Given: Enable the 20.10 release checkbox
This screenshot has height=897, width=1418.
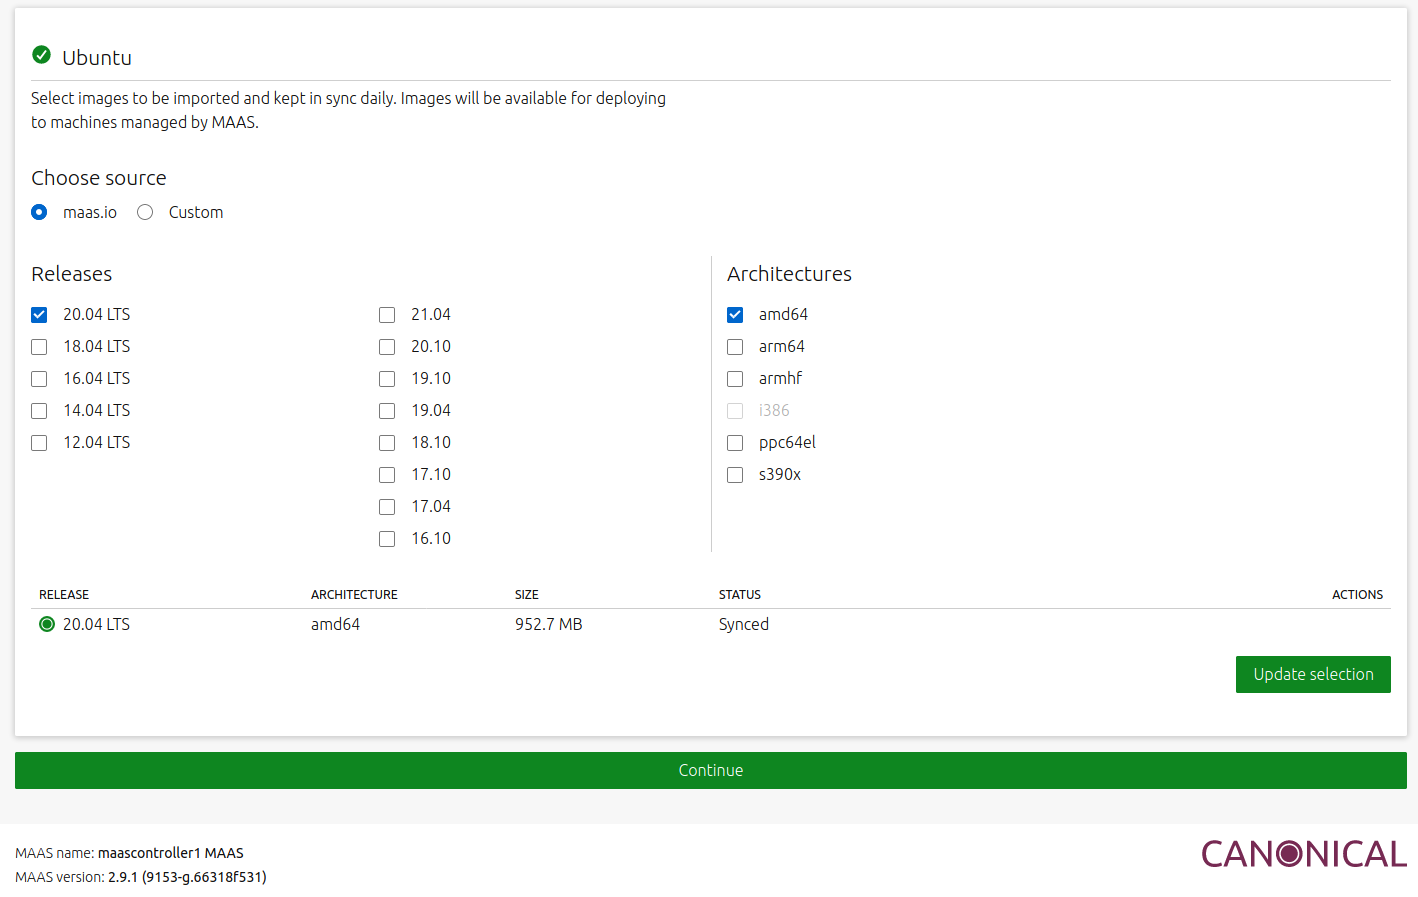Looking at the screenshot, I should (x=387, y=347).
